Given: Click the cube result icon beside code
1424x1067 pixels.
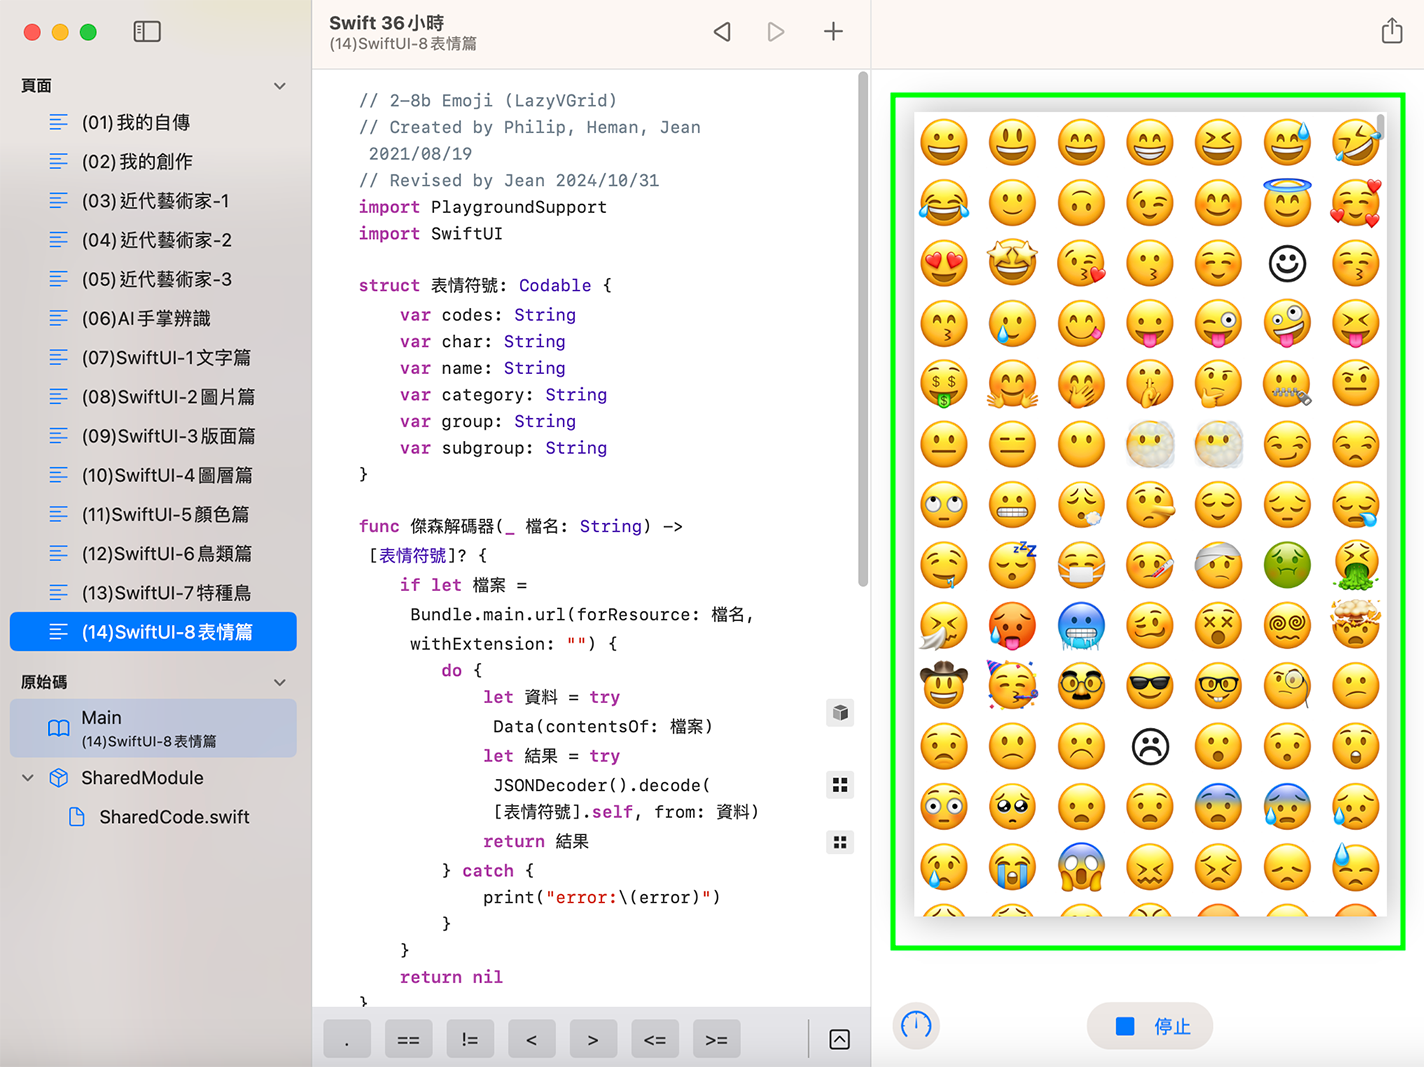Looking at the screenshot, I should [840, 713].
